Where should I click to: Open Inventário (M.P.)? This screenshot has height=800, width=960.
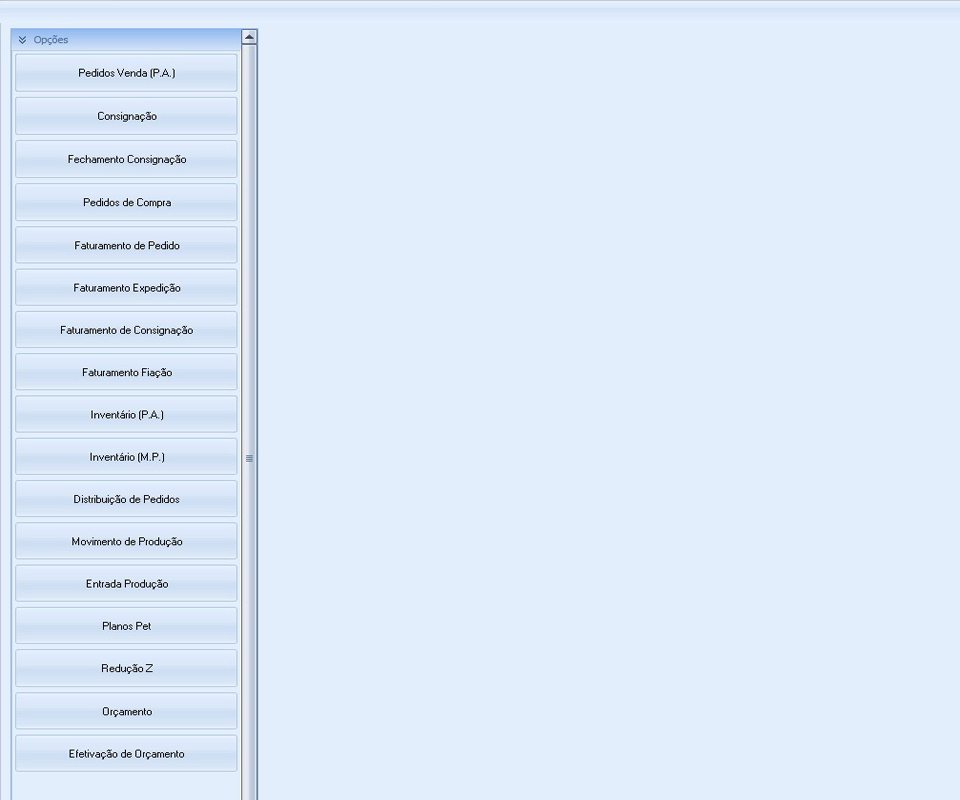pos(127,457)
